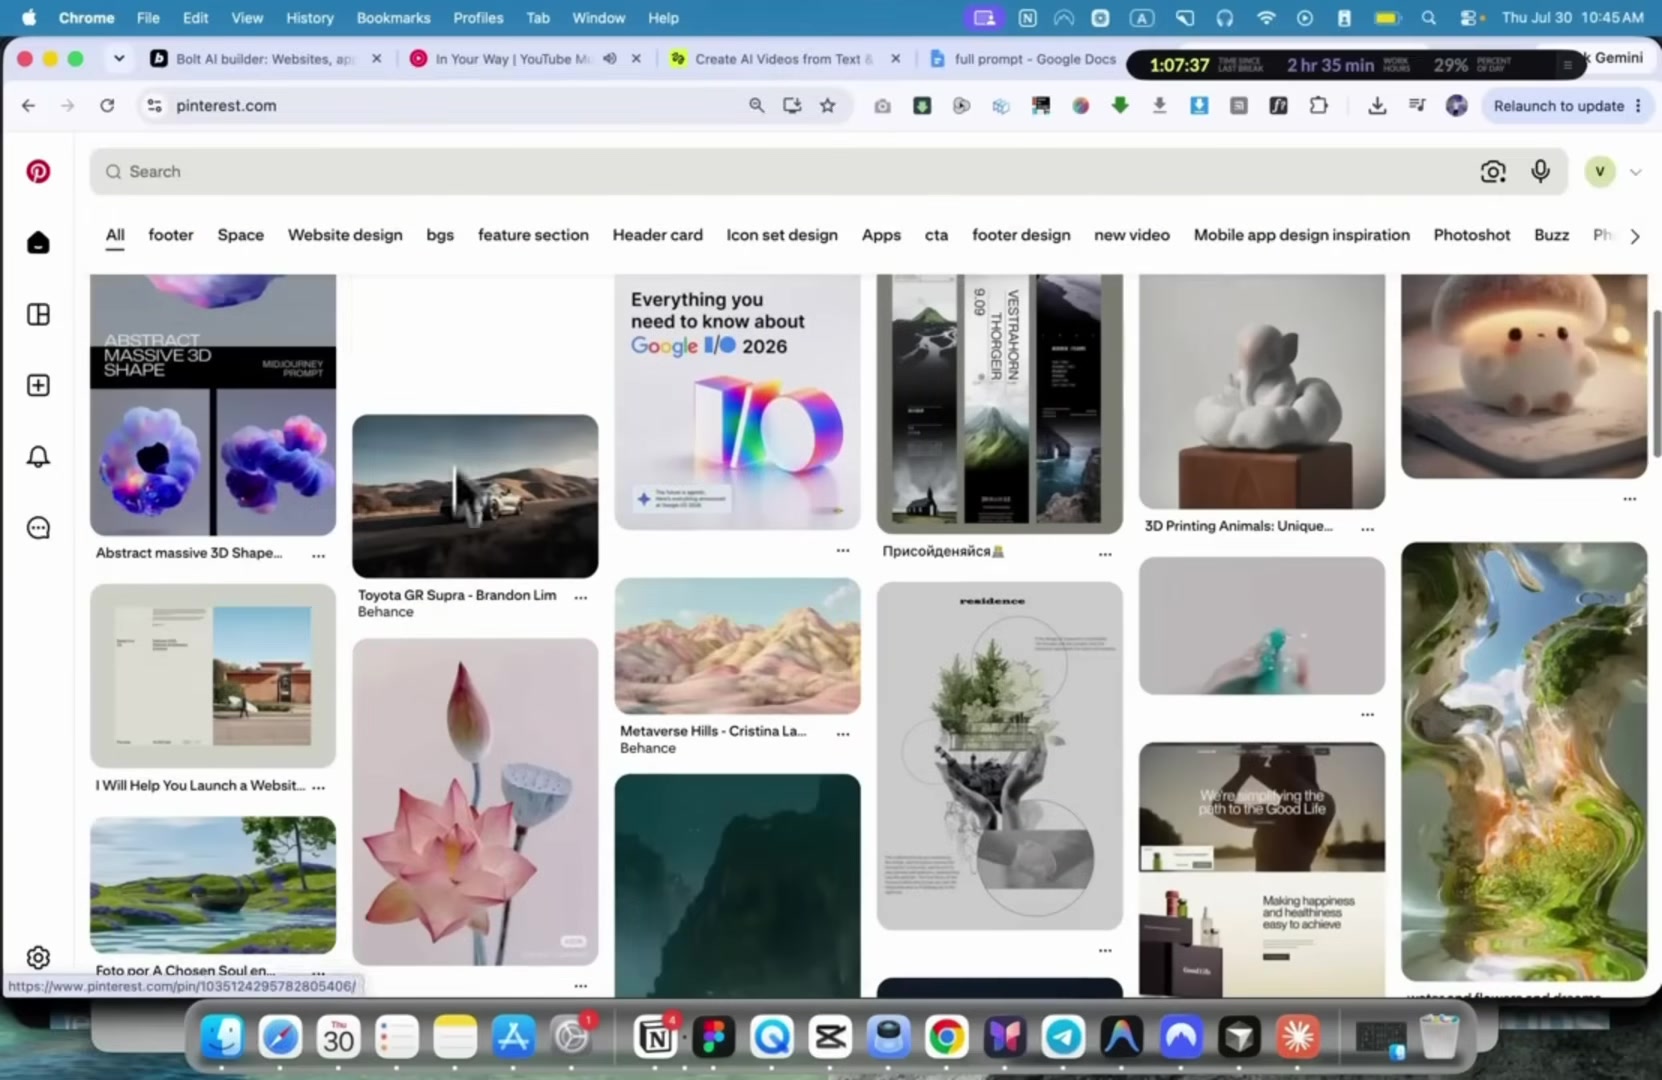Open the pink lotus flower pin
1662x1080 pixels.
pyautogui.click(x=475, y=802)
